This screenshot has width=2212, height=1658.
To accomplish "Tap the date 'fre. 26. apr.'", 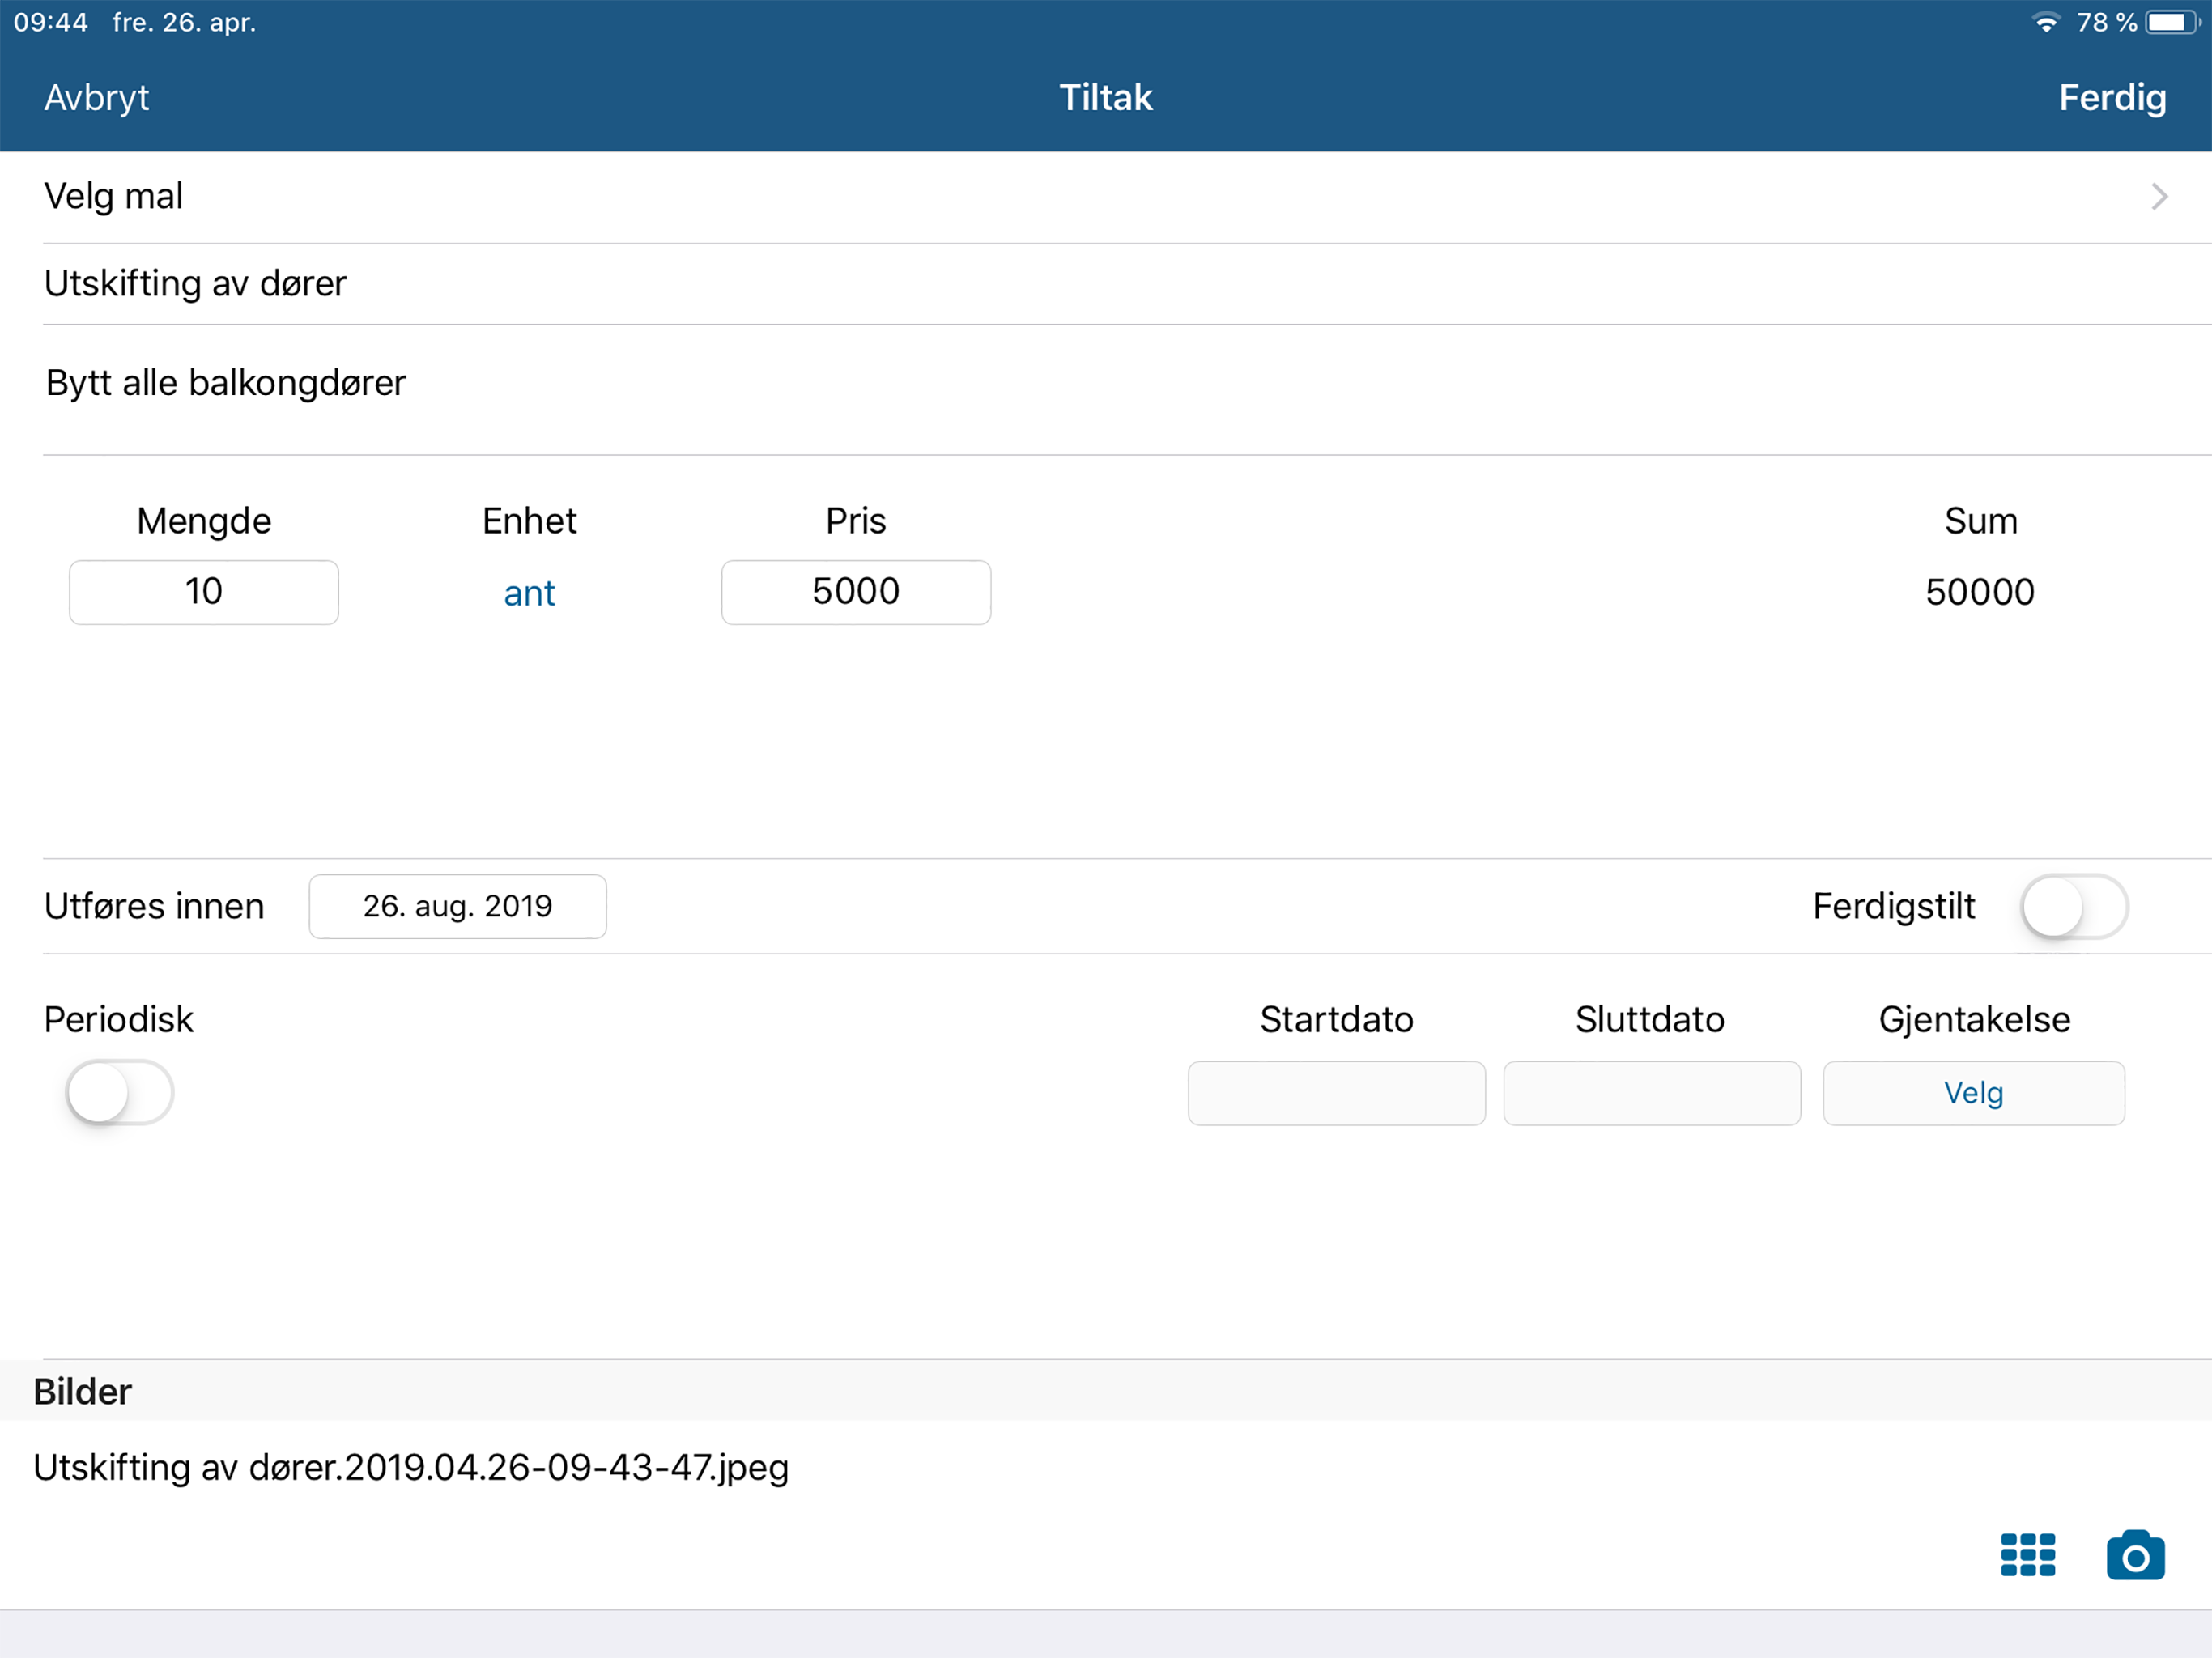I will click(x=184, y=22).
